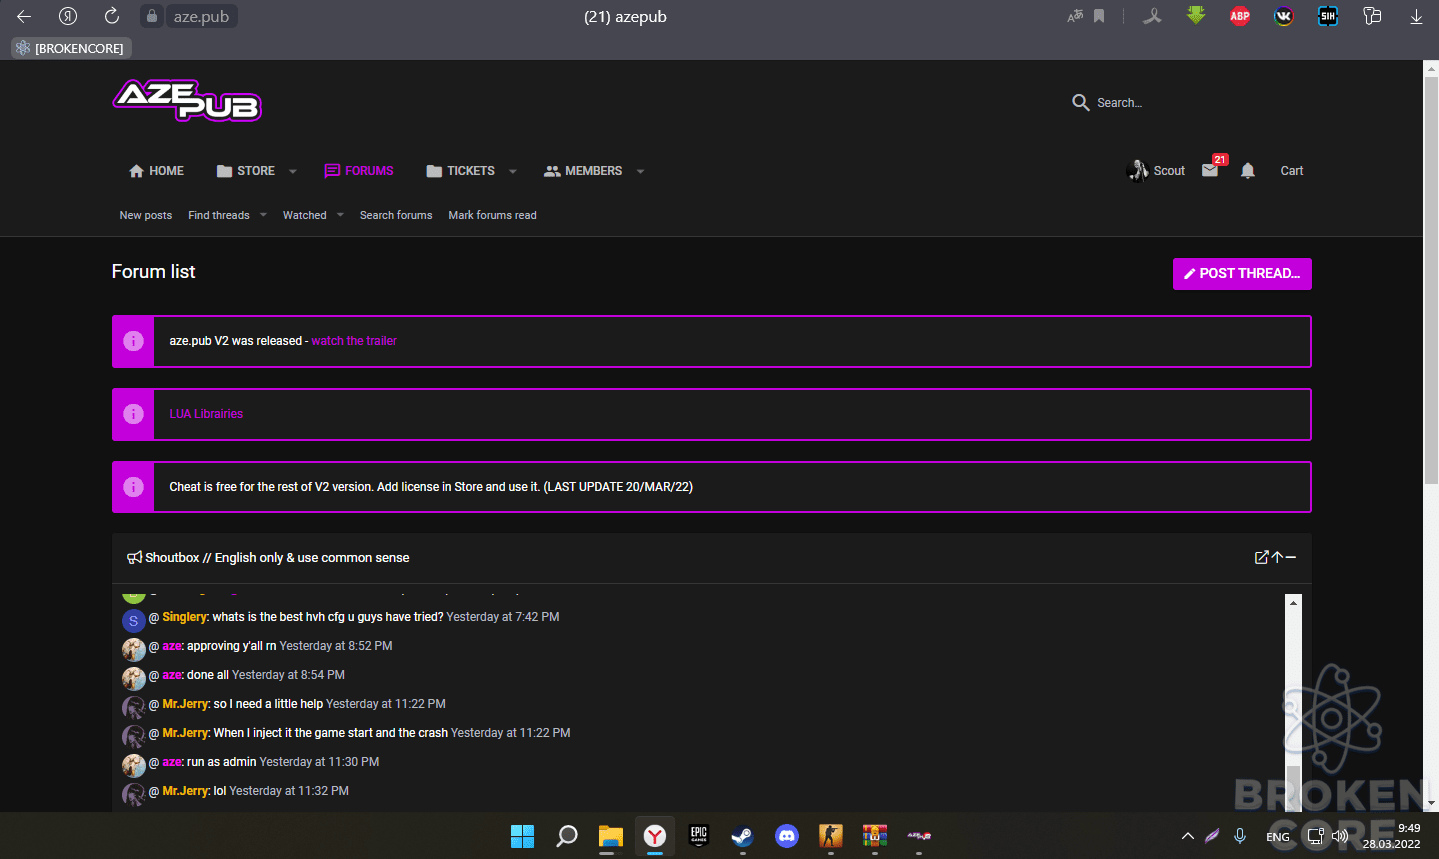Click the AZE PUB logo
Screen dimensions: 1439x859
pos(187,100)
